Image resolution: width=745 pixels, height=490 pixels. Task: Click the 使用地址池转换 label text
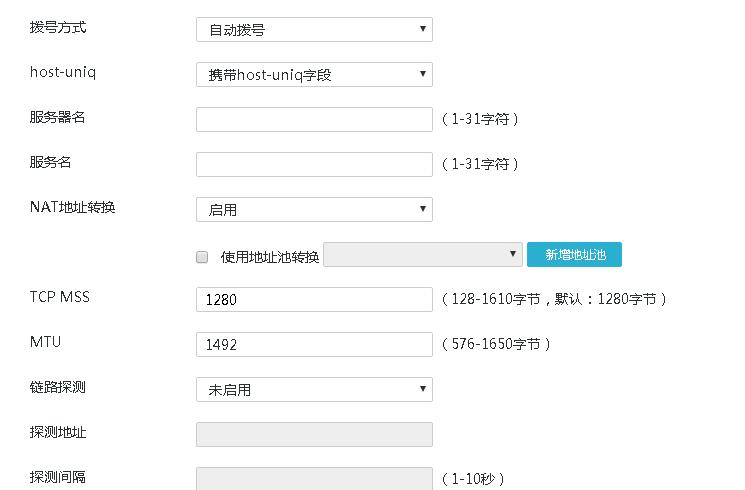click(270, 257)
